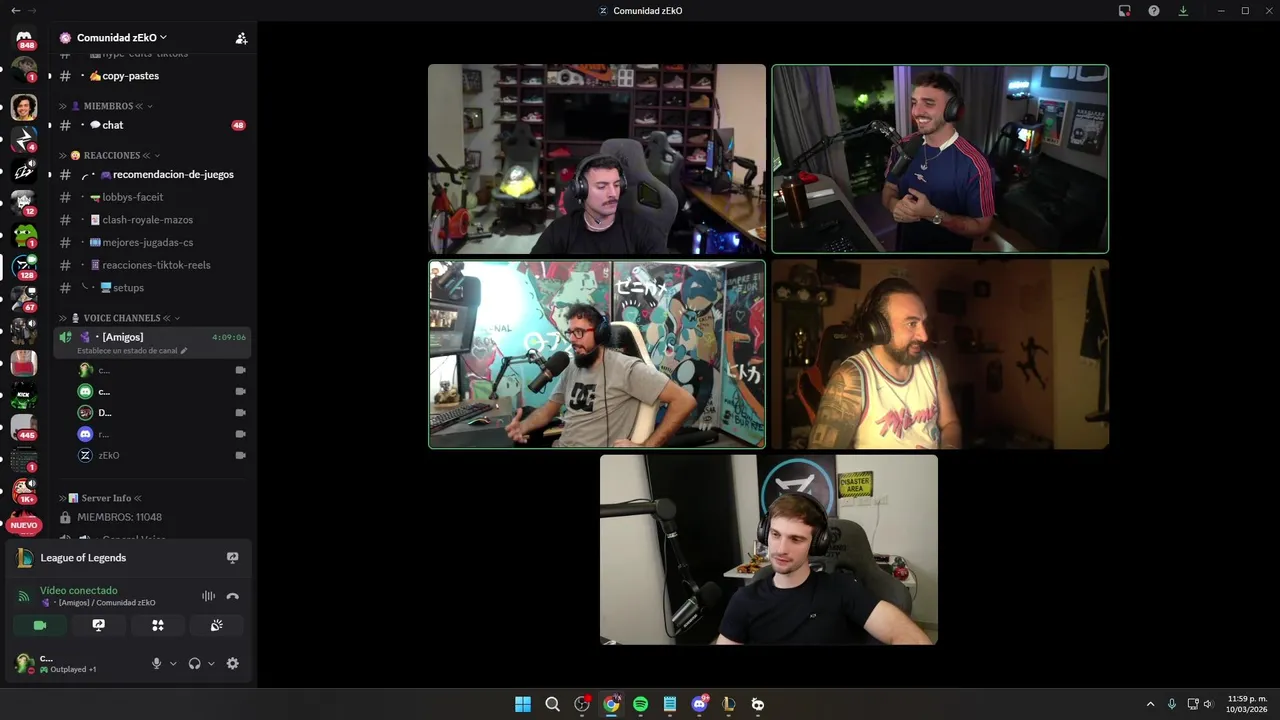Screen dimensions: 1280x720
Task: Mute the microphone in the user panel
Action: pyautogui.click(x=156, y=663)
